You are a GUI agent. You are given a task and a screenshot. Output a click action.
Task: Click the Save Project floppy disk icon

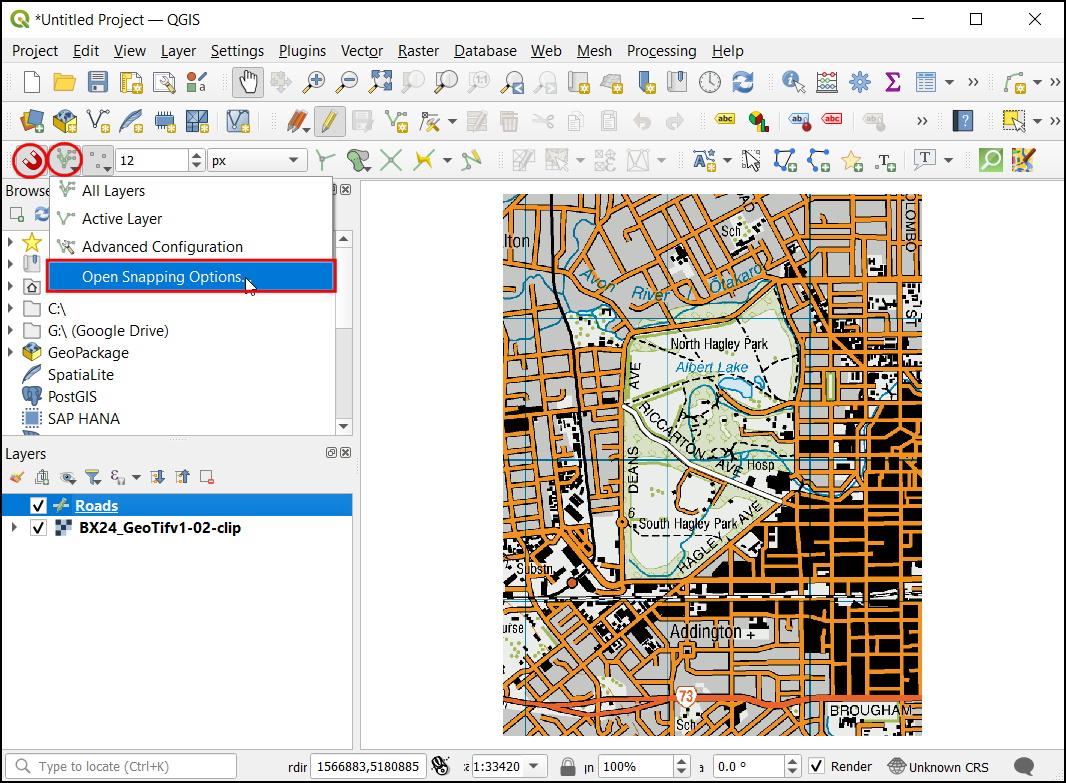click(98, 82)
